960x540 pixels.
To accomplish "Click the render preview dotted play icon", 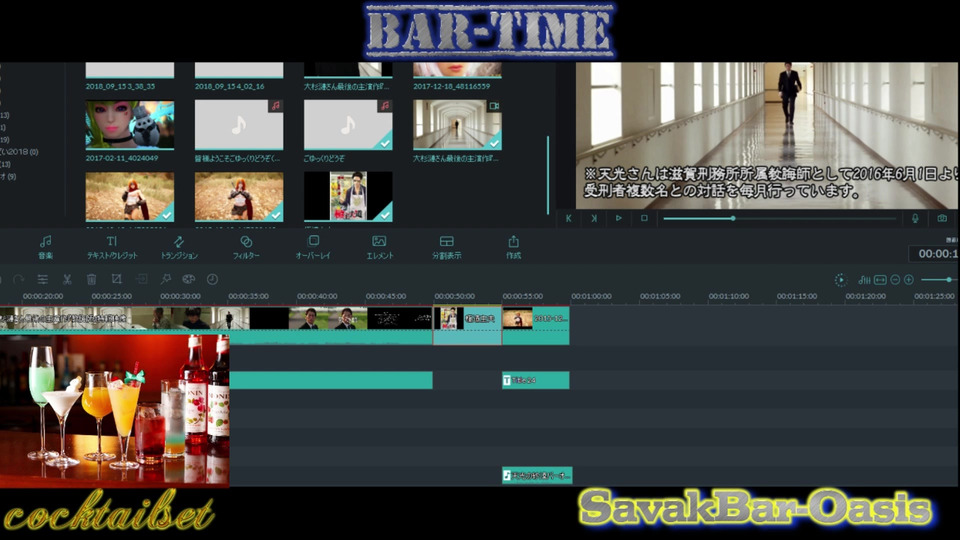I will (841, 280).
